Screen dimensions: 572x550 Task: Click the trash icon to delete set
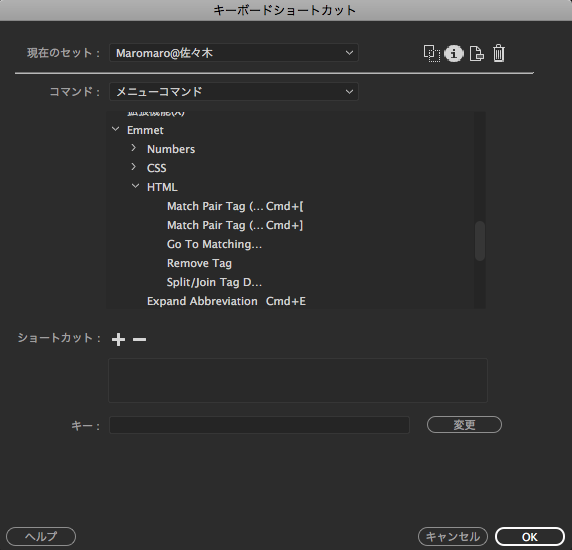499,54
